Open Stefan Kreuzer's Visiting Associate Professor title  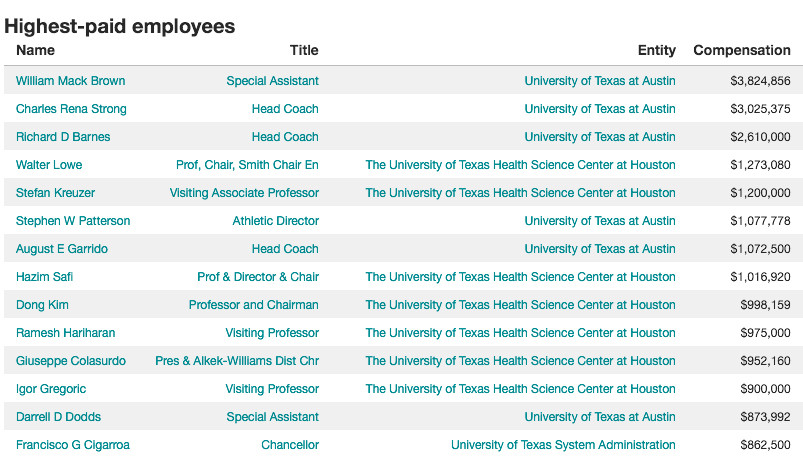coord(244,193)
